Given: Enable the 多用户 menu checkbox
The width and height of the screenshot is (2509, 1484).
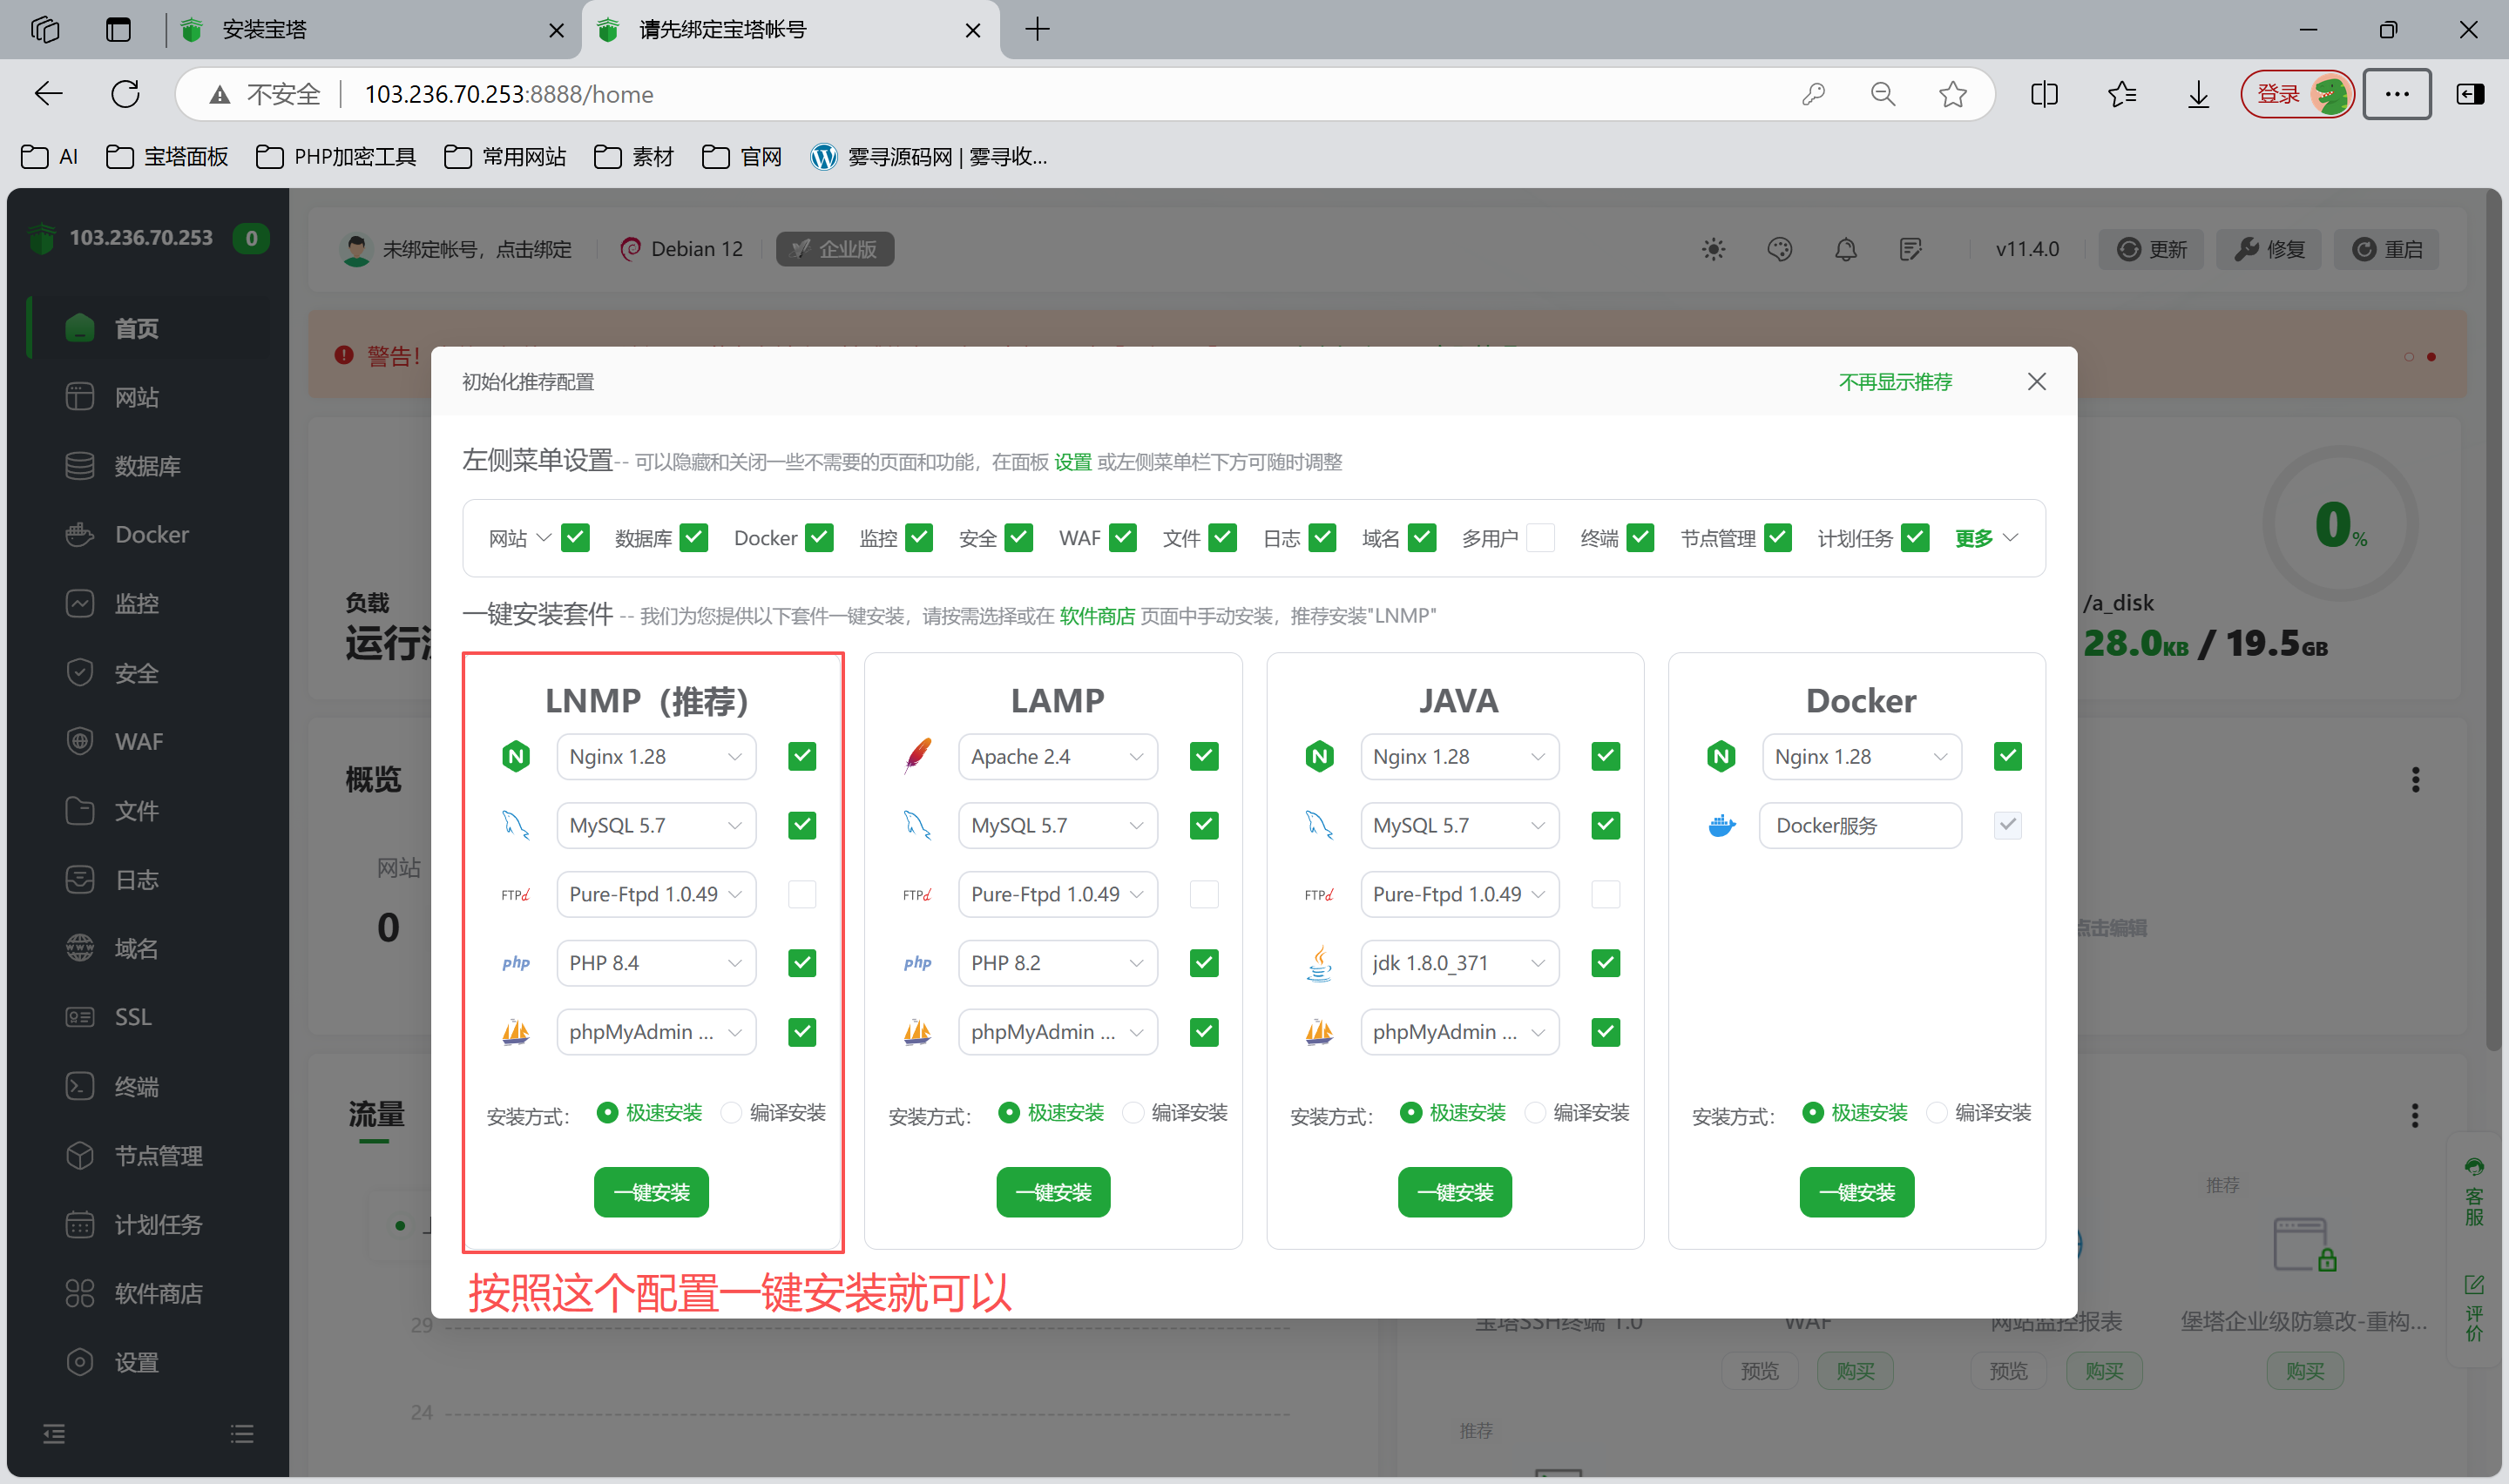Looking at the screenshot, I should [x=1540, y=538].
